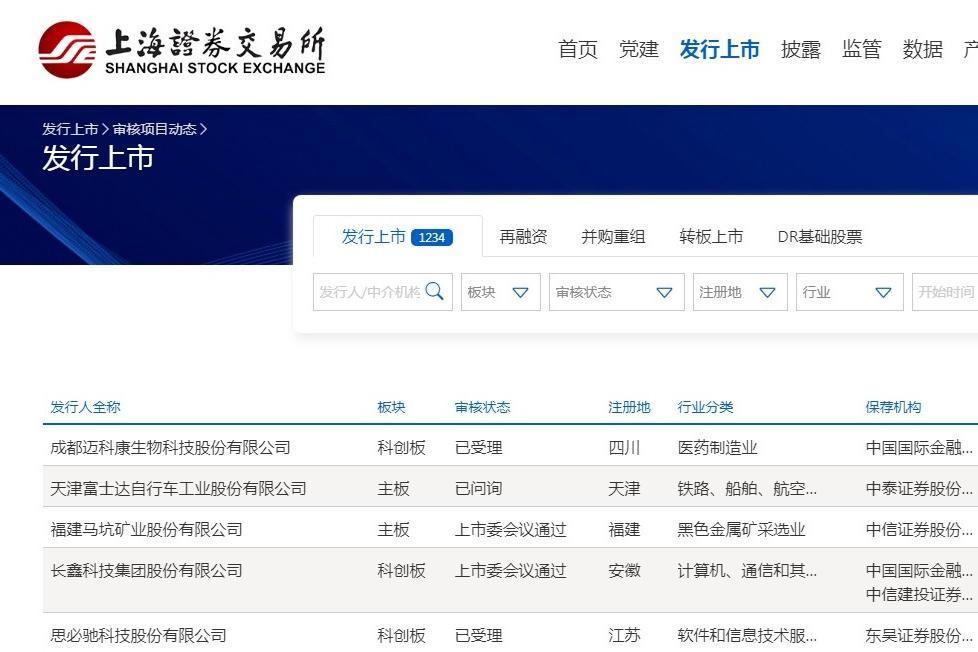Open 福建马坑矿业股份有限公司 entry
The height and width of the screenshot is (652, 978).
[146, 530]
